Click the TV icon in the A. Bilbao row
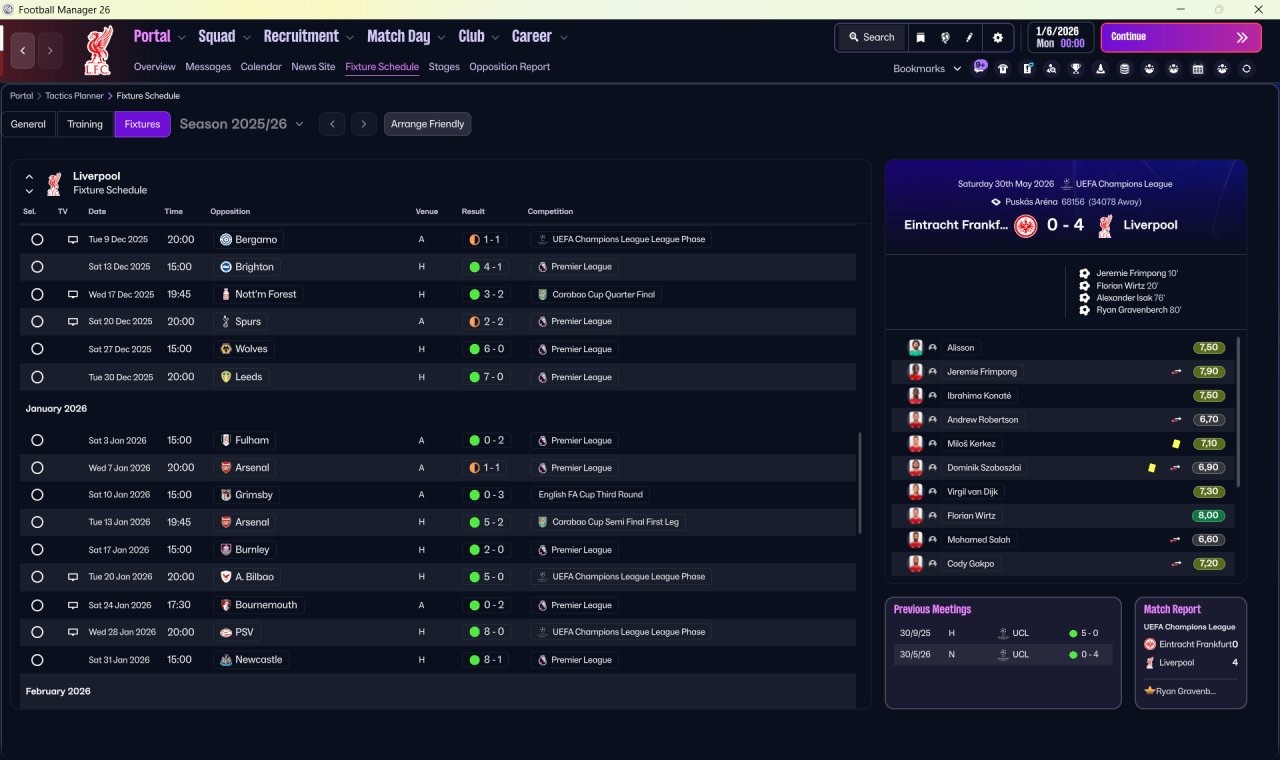 coord(72,577)
